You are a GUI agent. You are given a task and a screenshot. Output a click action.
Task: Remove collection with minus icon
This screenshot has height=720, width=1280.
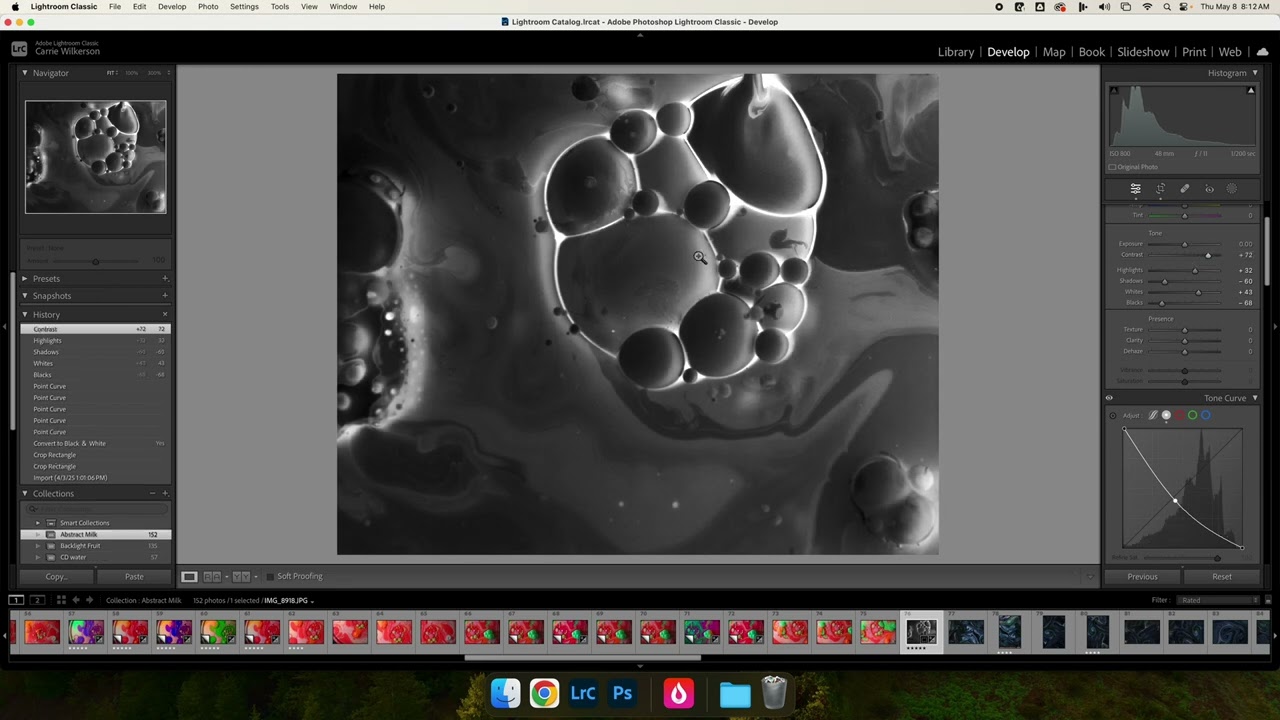(x=153, y=493)
